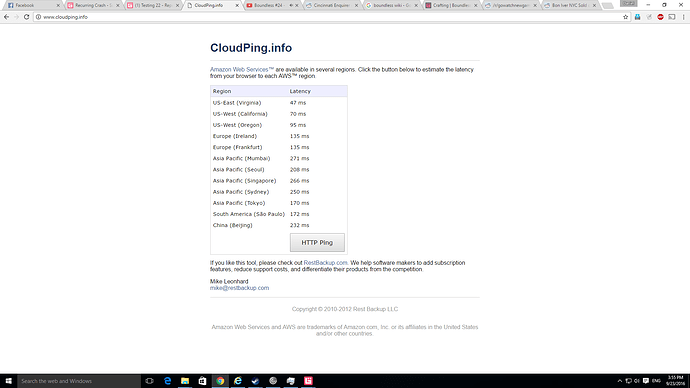The width and height of the screenshot is (690, 388).
Task: Click the pink app icon in taskbar
Action: [x=308, y=381]
